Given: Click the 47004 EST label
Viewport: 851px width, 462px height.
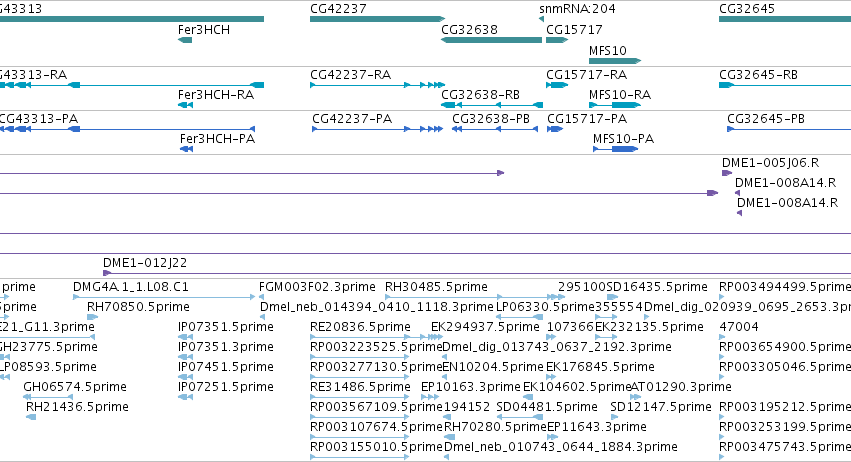Looking at the screenshot, I should pos(739,327).
